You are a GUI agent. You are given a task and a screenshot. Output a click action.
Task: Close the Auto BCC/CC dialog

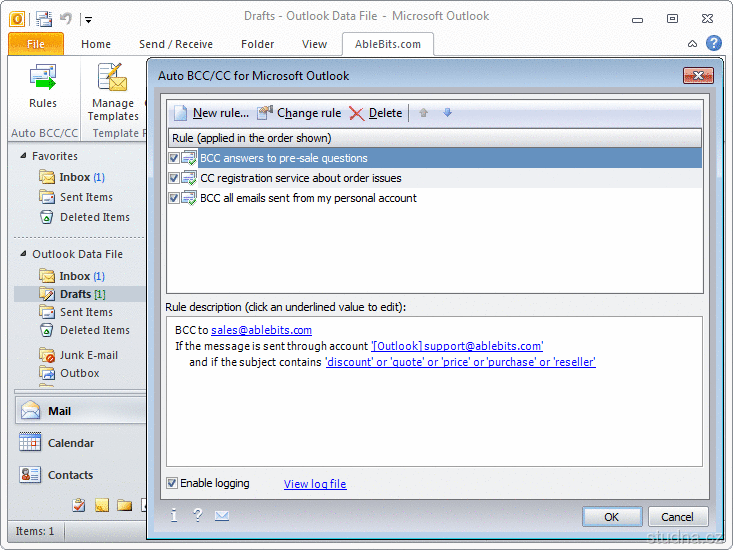click(698, 76)
